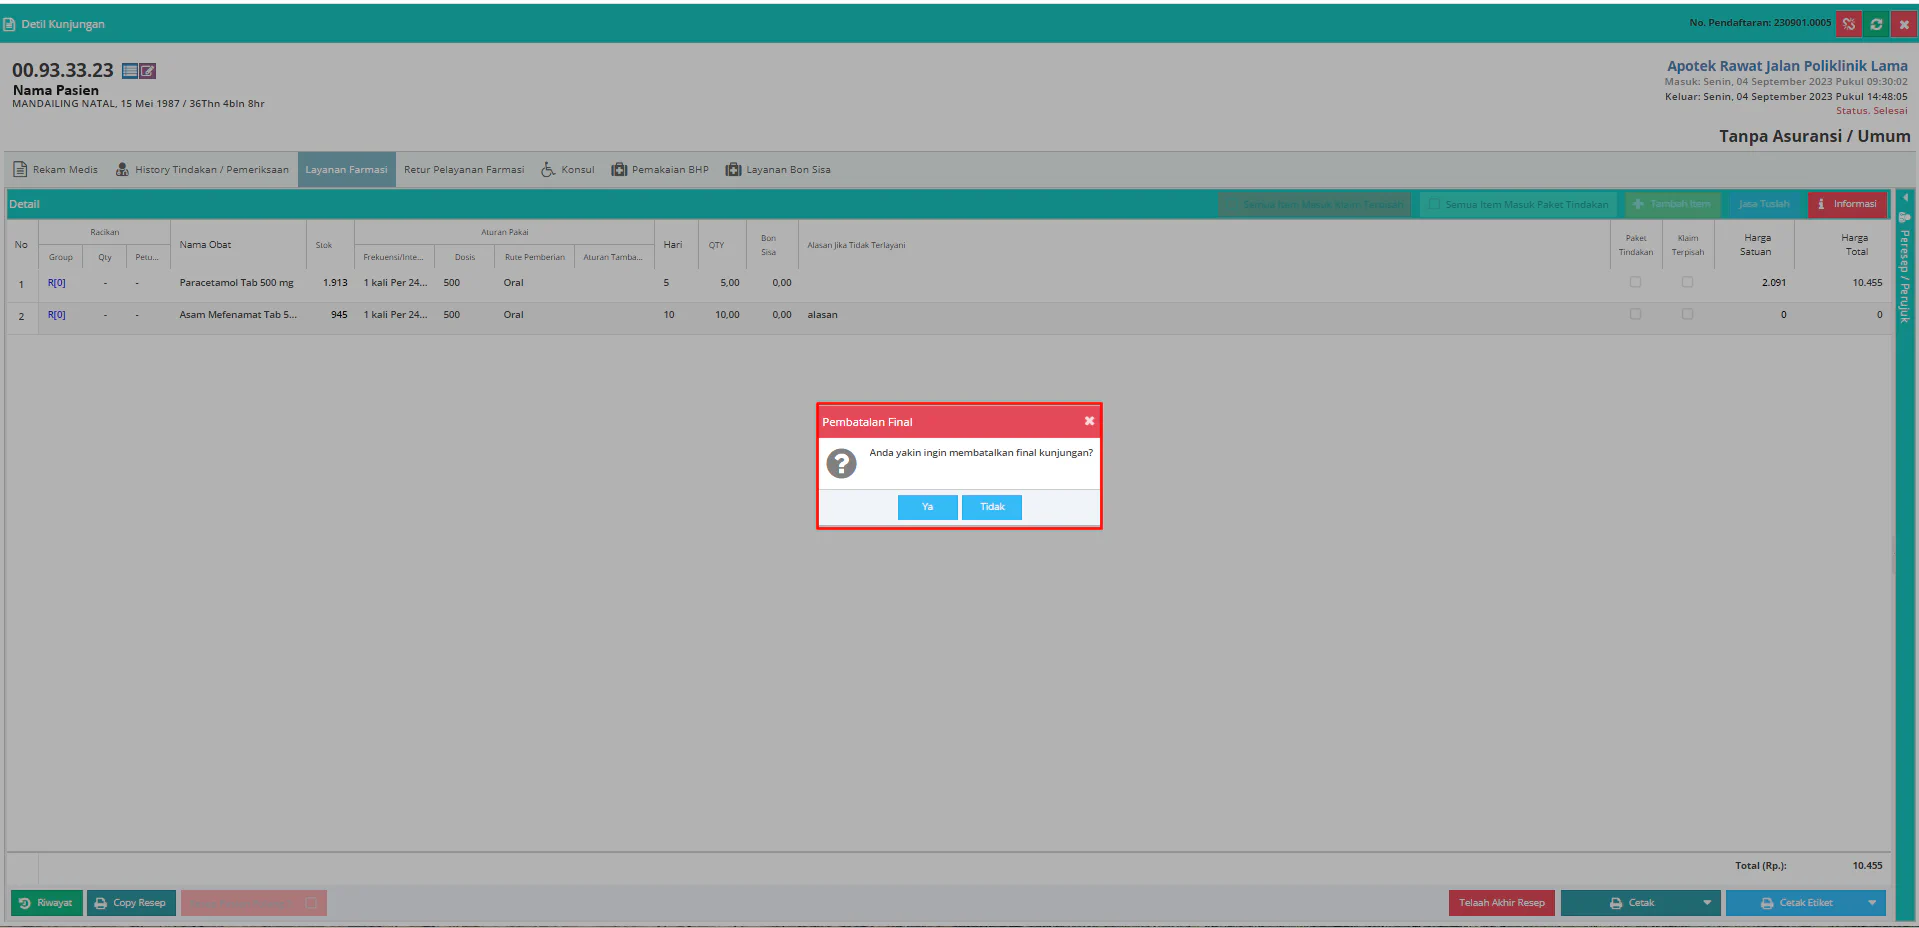Screen dimensions: 1919x928
Task: Select Asam Mefenamat Tab drug name cell
Action: click(238, 315)
